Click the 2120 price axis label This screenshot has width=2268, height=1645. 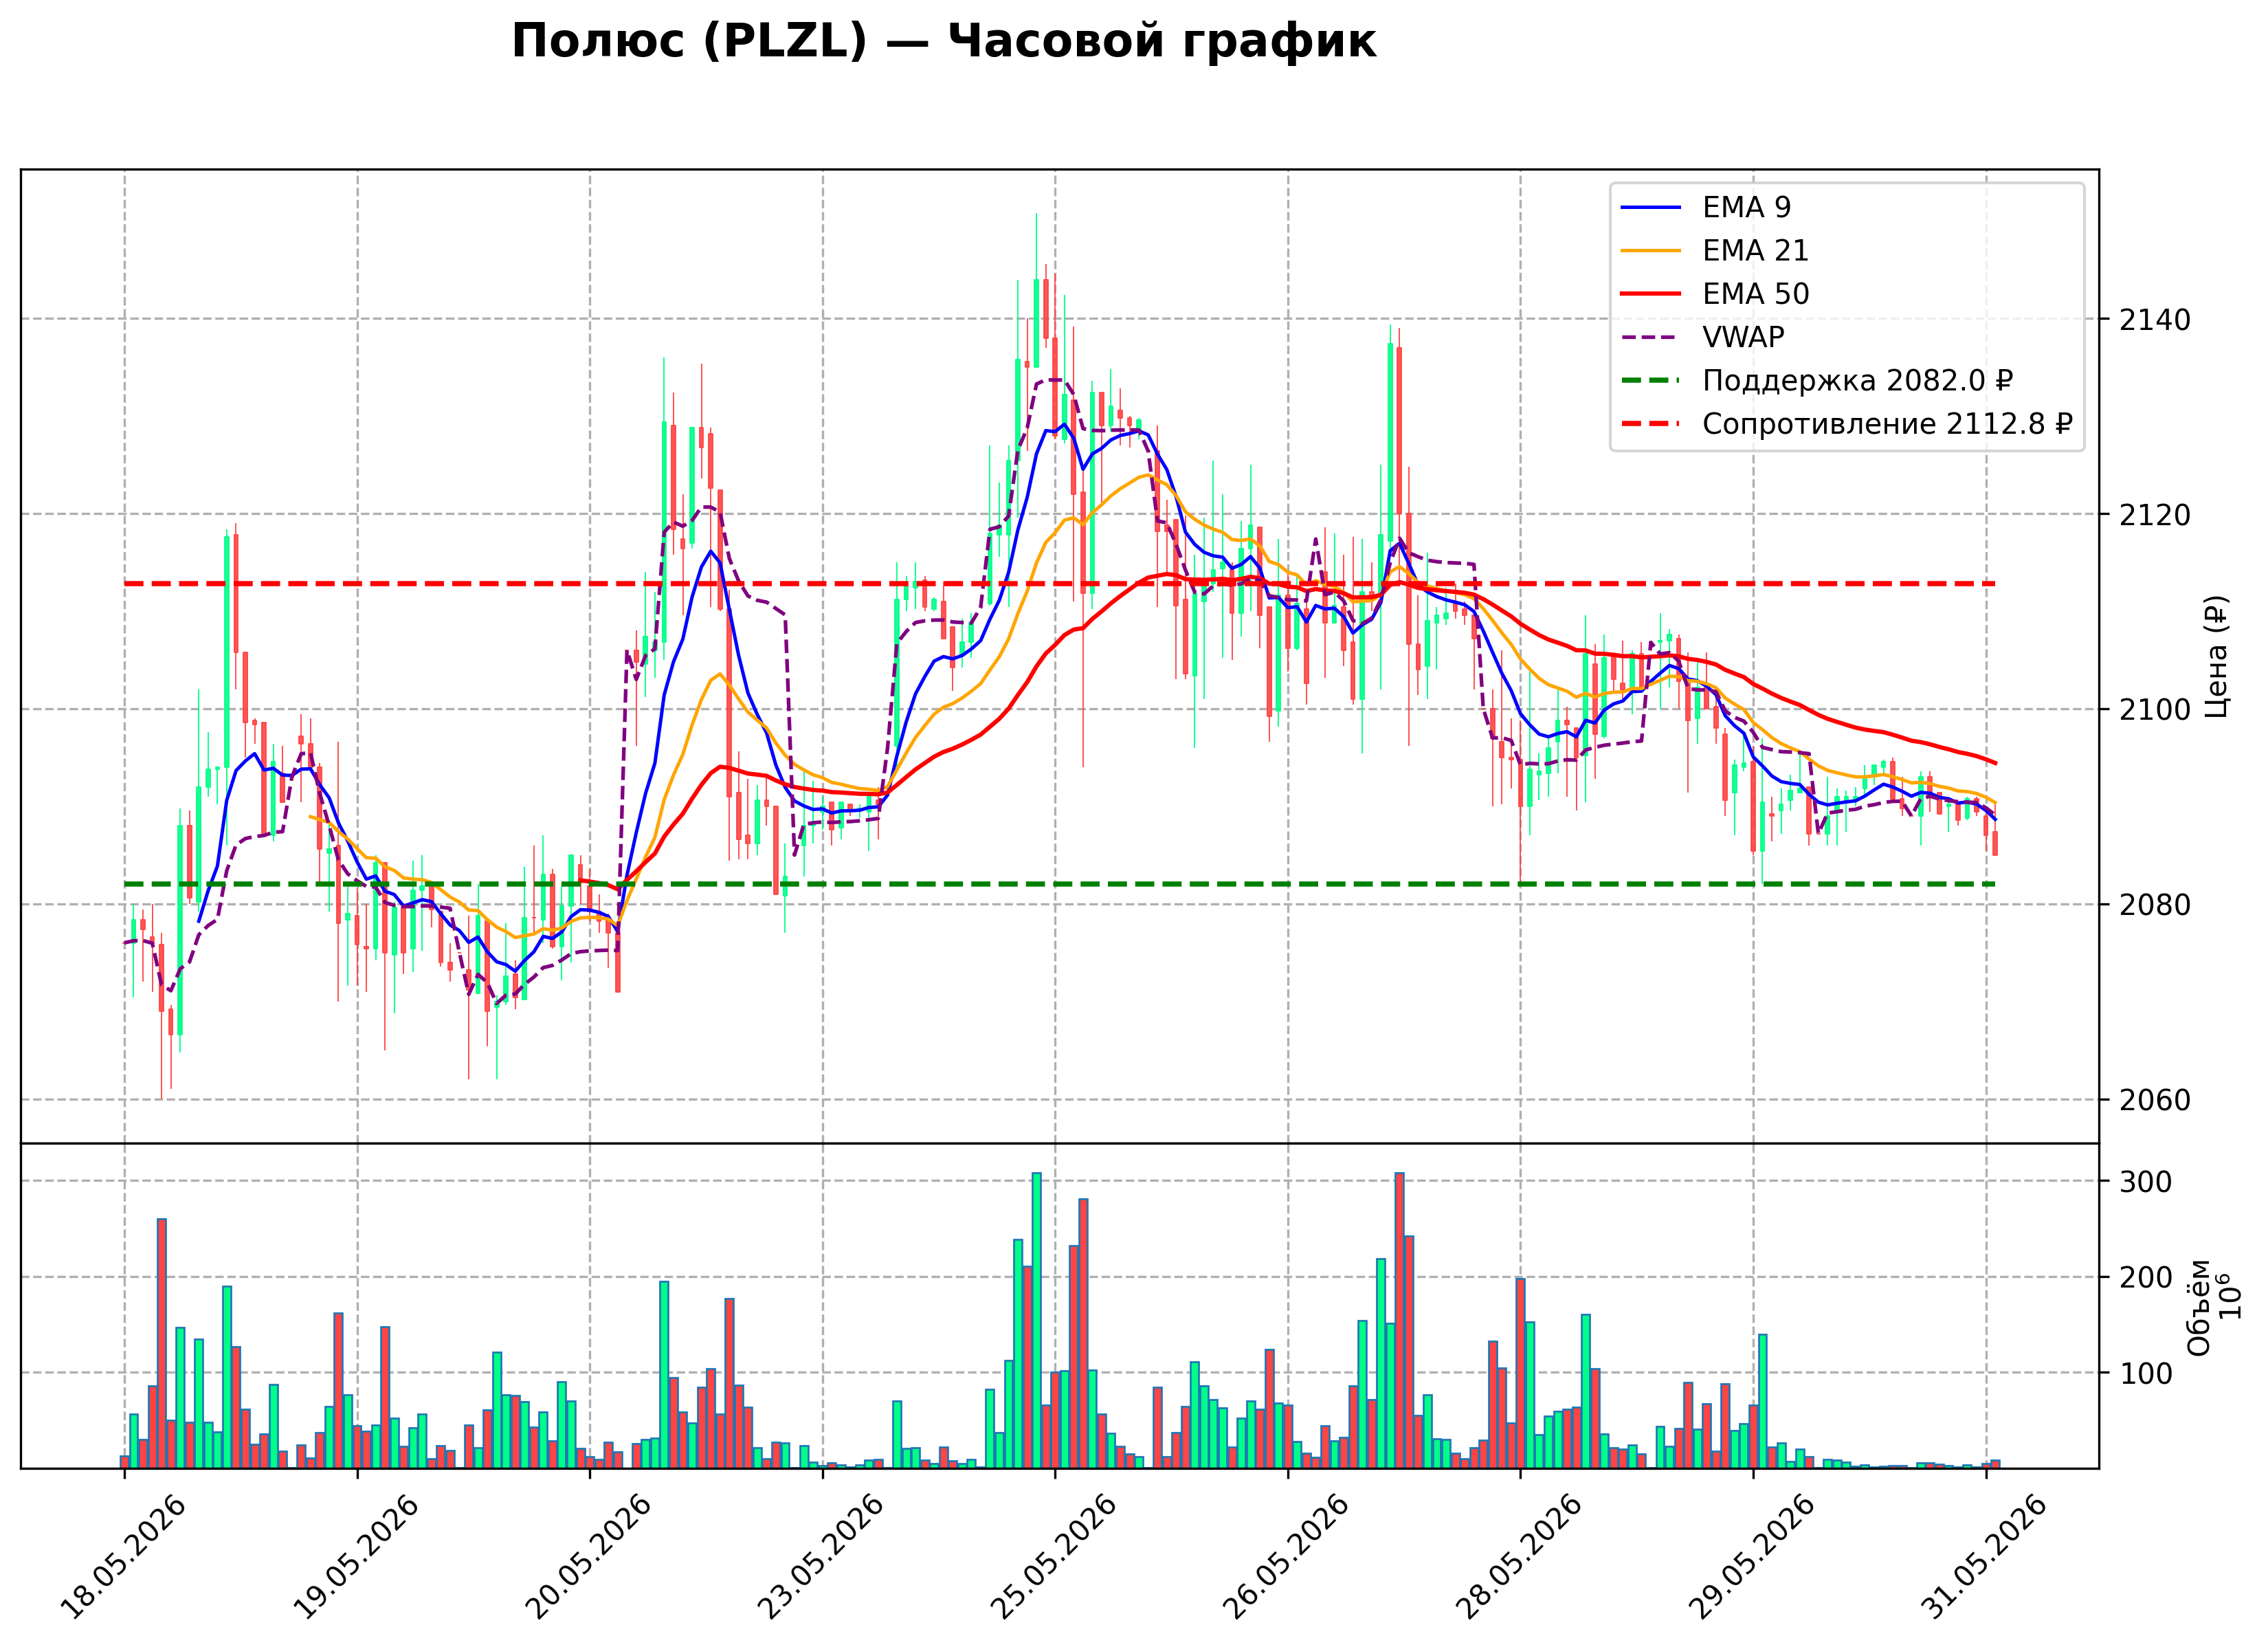2154,515
